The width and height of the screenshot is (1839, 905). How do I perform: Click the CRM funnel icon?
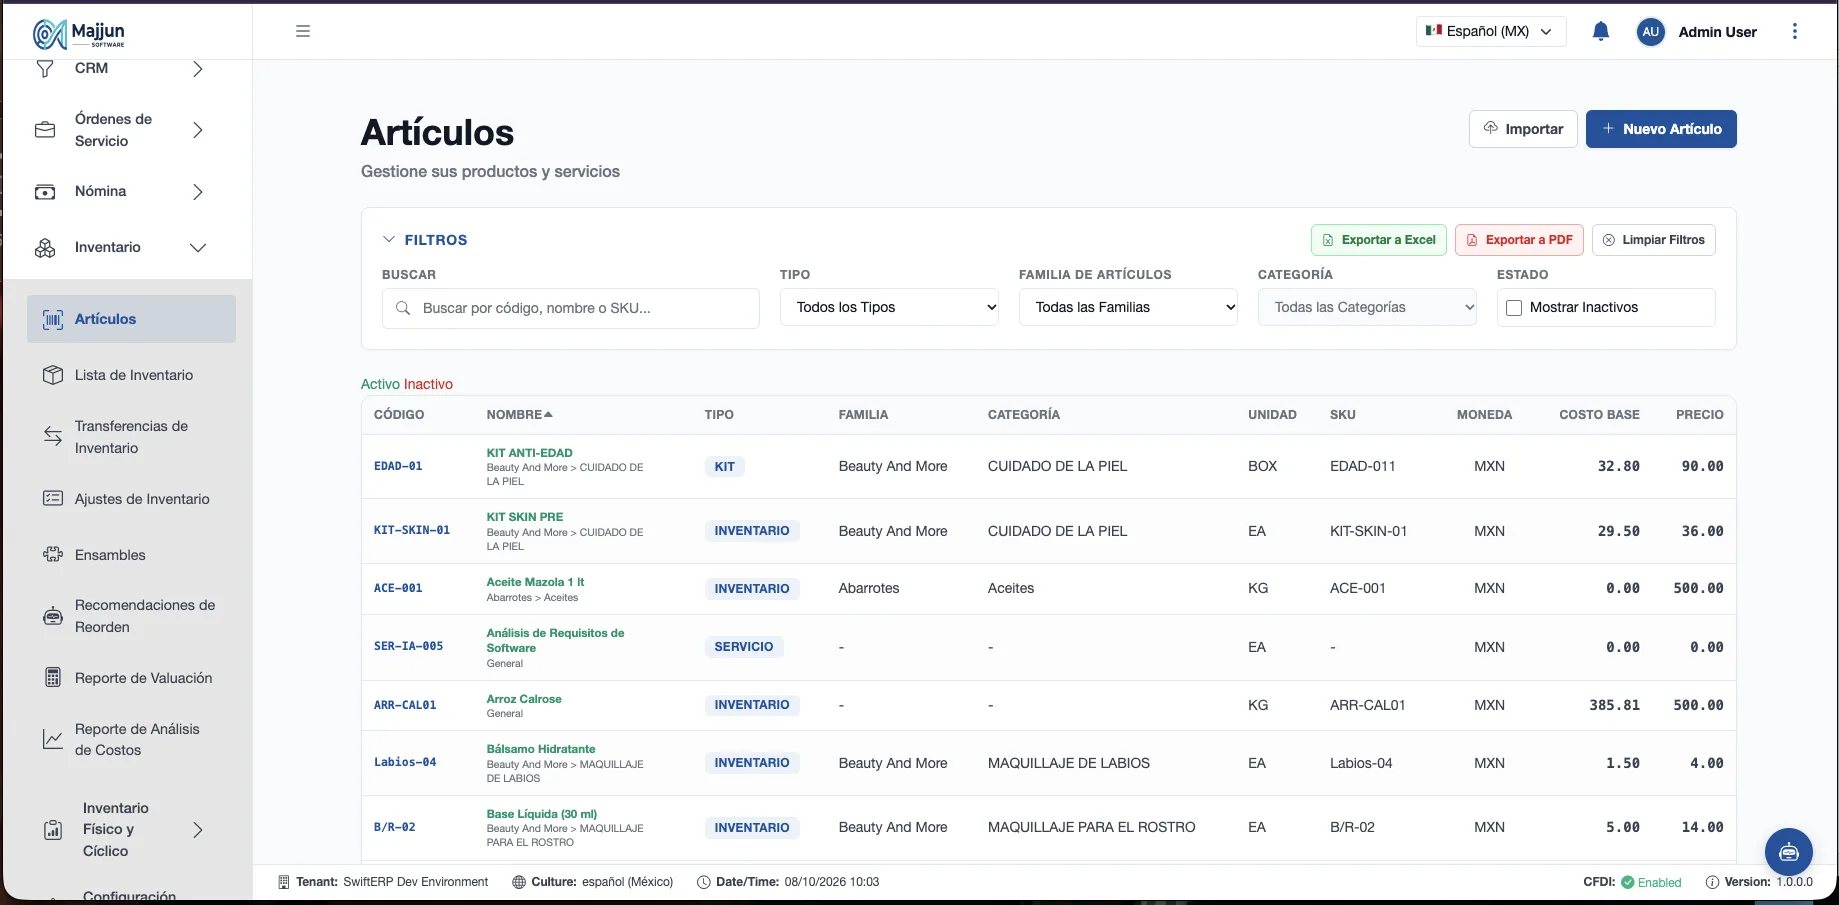point(45,69)
